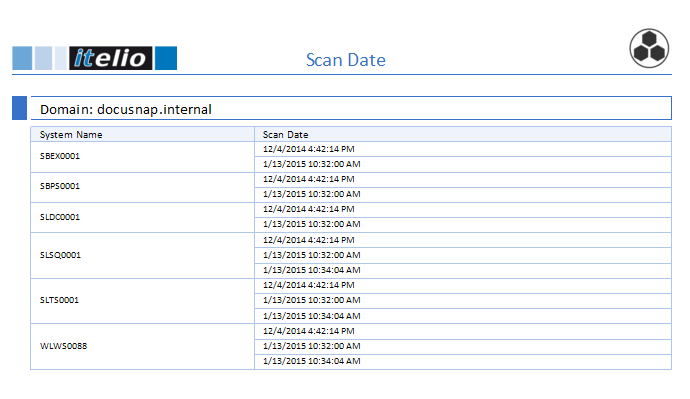Click SLTS0001's 12/4/2014 4:42:14 PM scan
This screenshot has height=399, width=690.
coord(308,285)
